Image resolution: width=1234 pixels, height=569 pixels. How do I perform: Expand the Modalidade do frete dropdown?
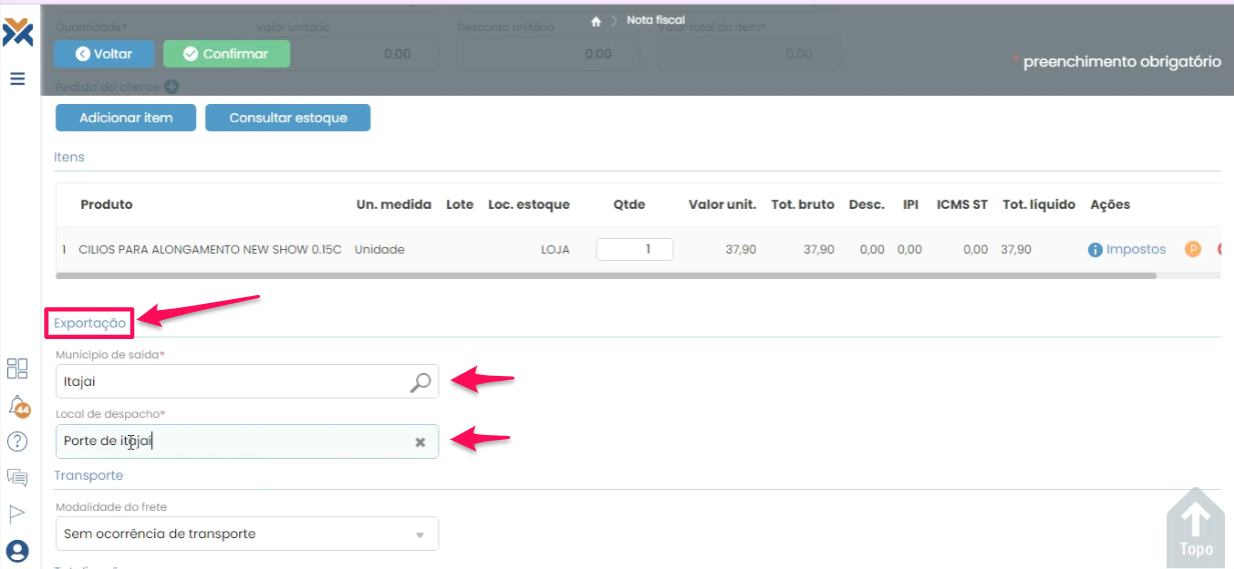(x=420, y=534)
